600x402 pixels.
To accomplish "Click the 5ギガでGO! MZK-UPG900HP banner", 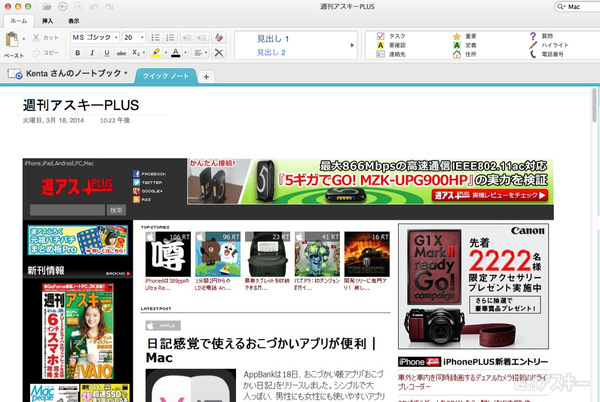I will pos(370,181).
